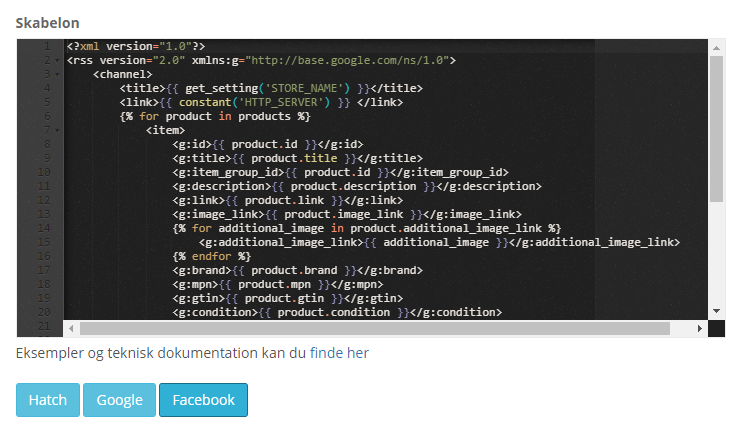742x435 pixels.
Task: Click the g:mpn line
Action: pos(278,284)
